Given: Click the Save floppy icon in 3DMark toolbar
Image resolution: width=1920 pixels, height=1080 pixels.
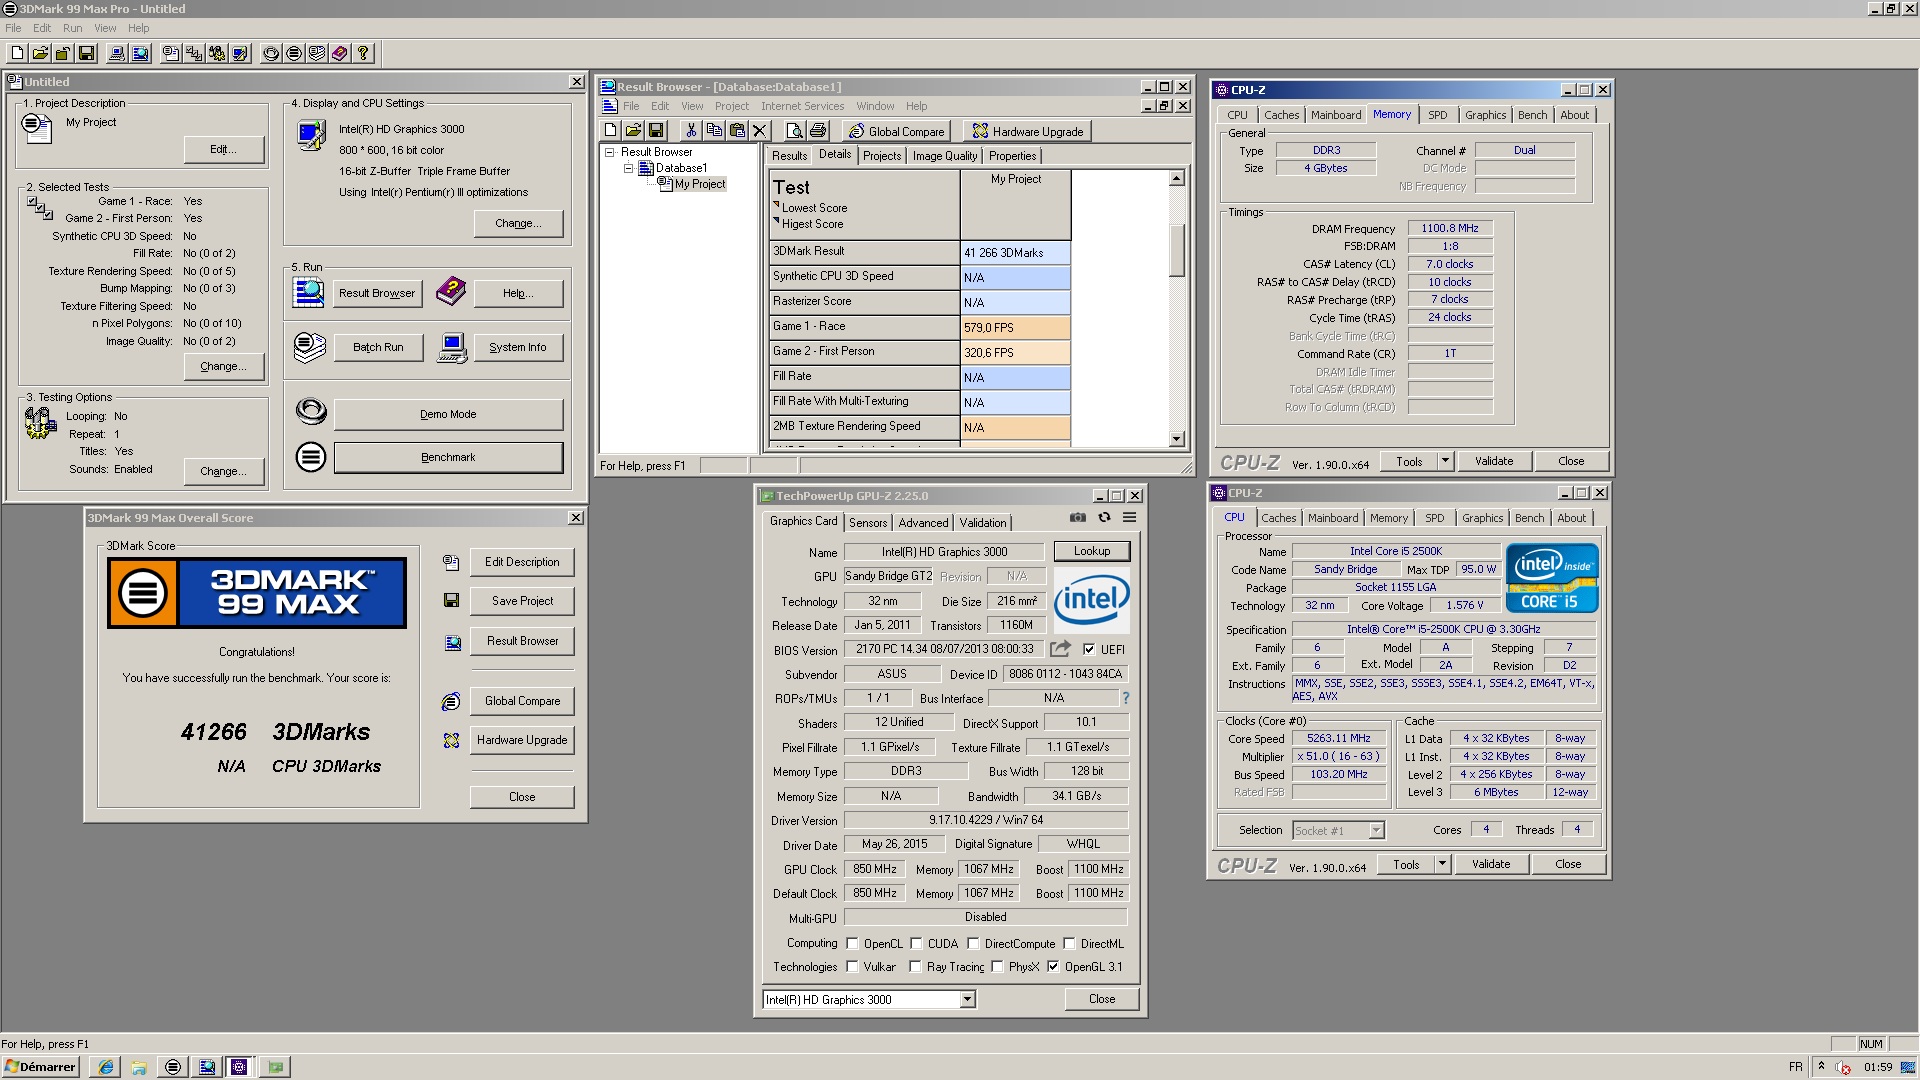Looking at the screenshot, I should point(86,53).
